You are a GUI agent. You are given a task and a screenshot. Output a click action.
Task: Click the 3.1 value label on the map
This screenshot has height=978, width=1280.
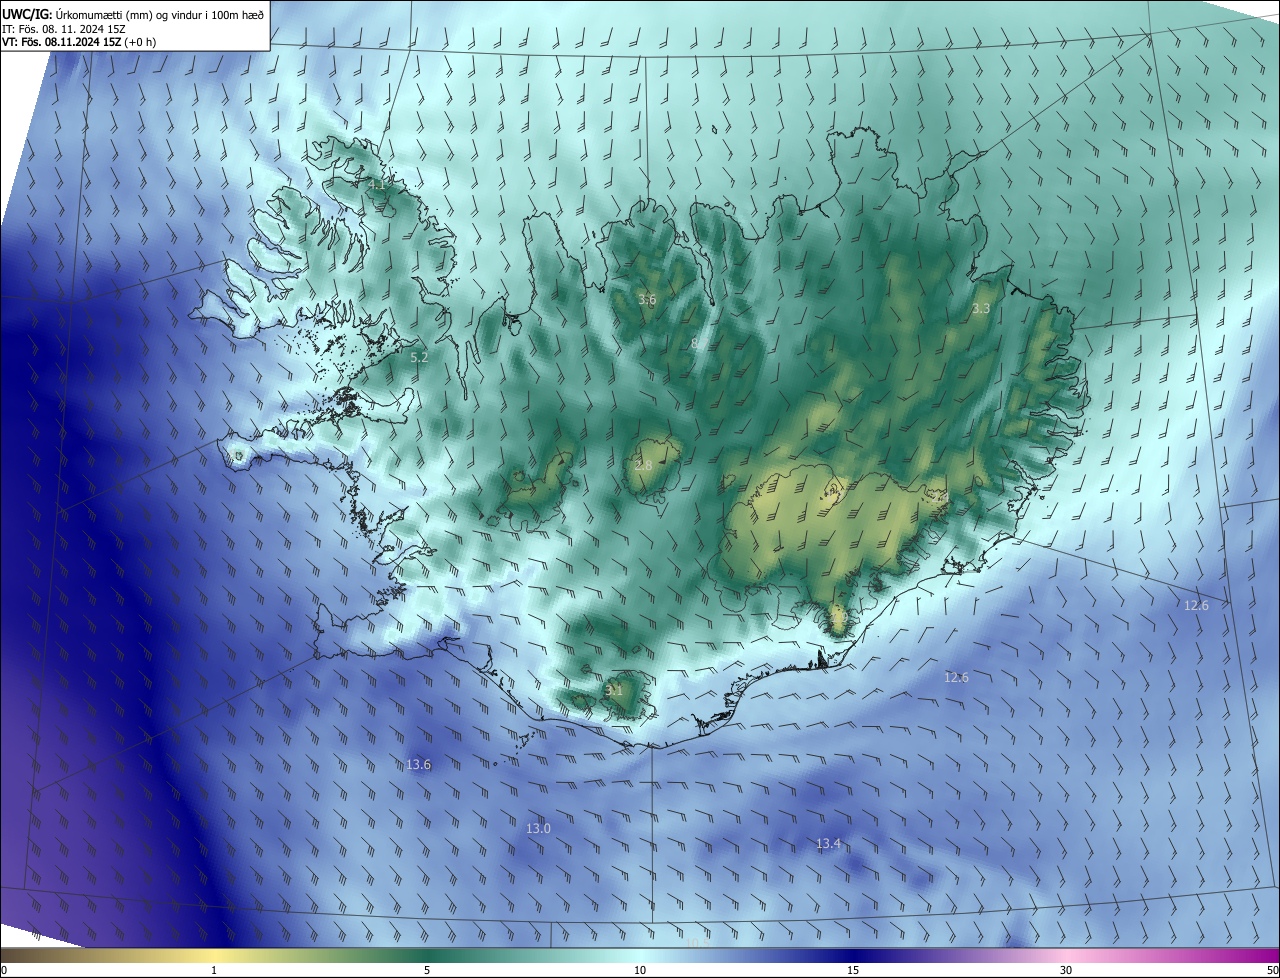[x=614, y=690]
